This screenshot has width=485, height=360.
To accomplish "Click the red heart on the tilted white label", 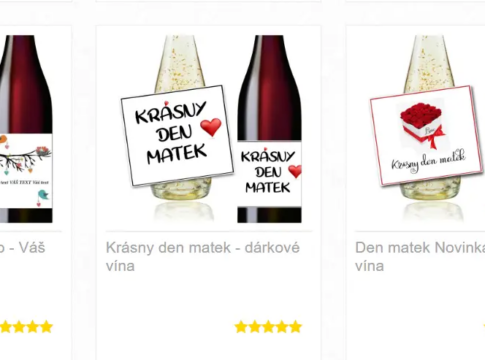I will click(211, 127).
